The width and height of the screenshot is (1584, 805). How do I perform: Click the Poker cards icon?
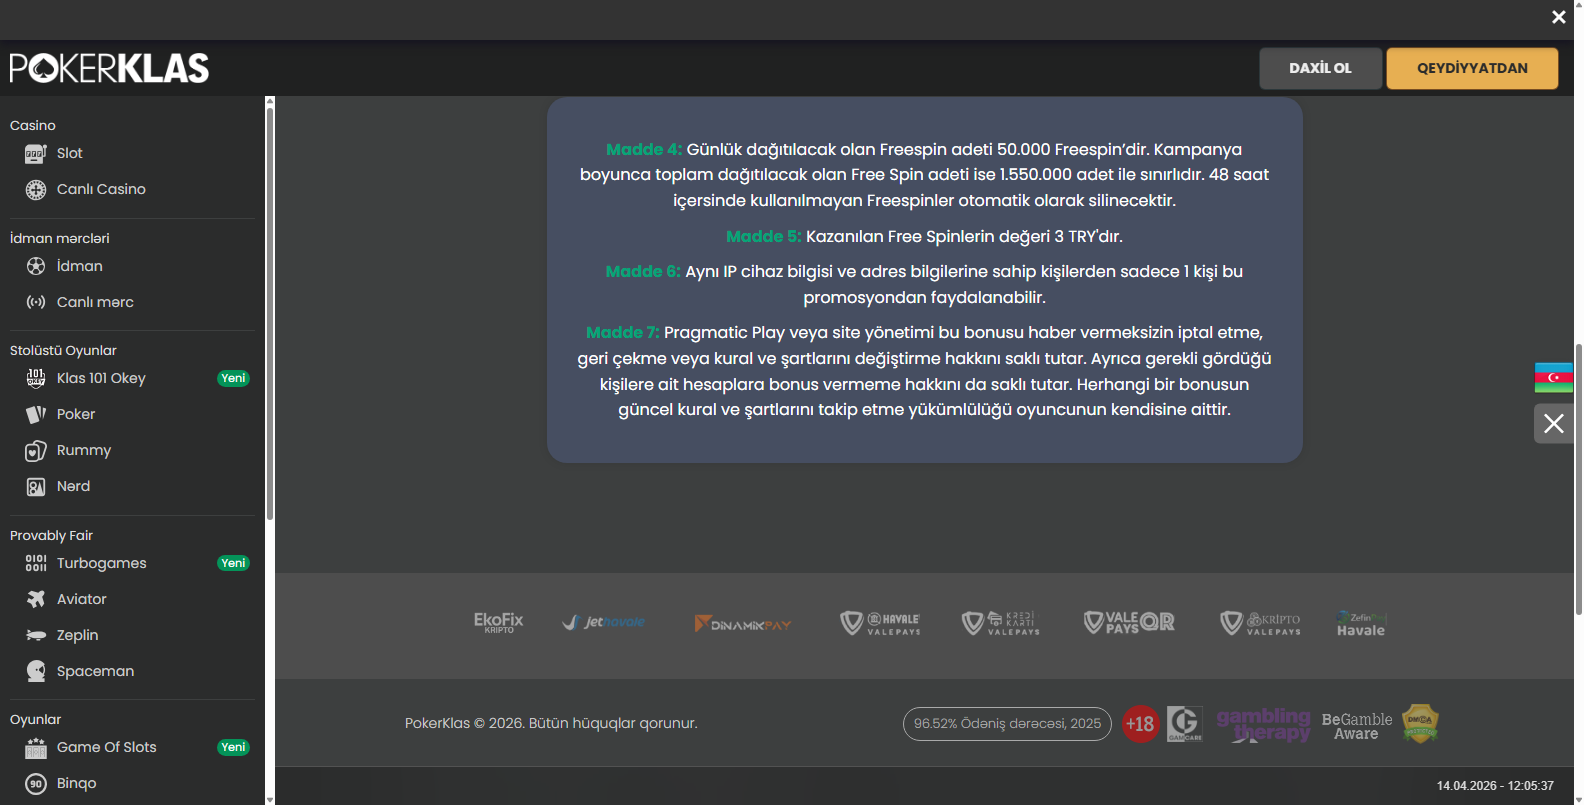pyautogui.click(x=36, y=414)
